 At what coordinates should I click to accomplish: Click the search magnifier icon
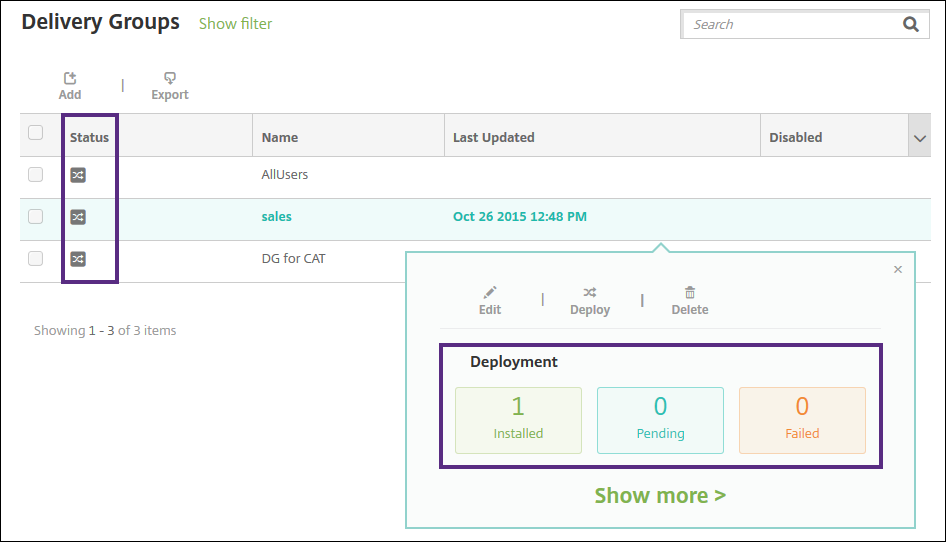pos(910,24)
